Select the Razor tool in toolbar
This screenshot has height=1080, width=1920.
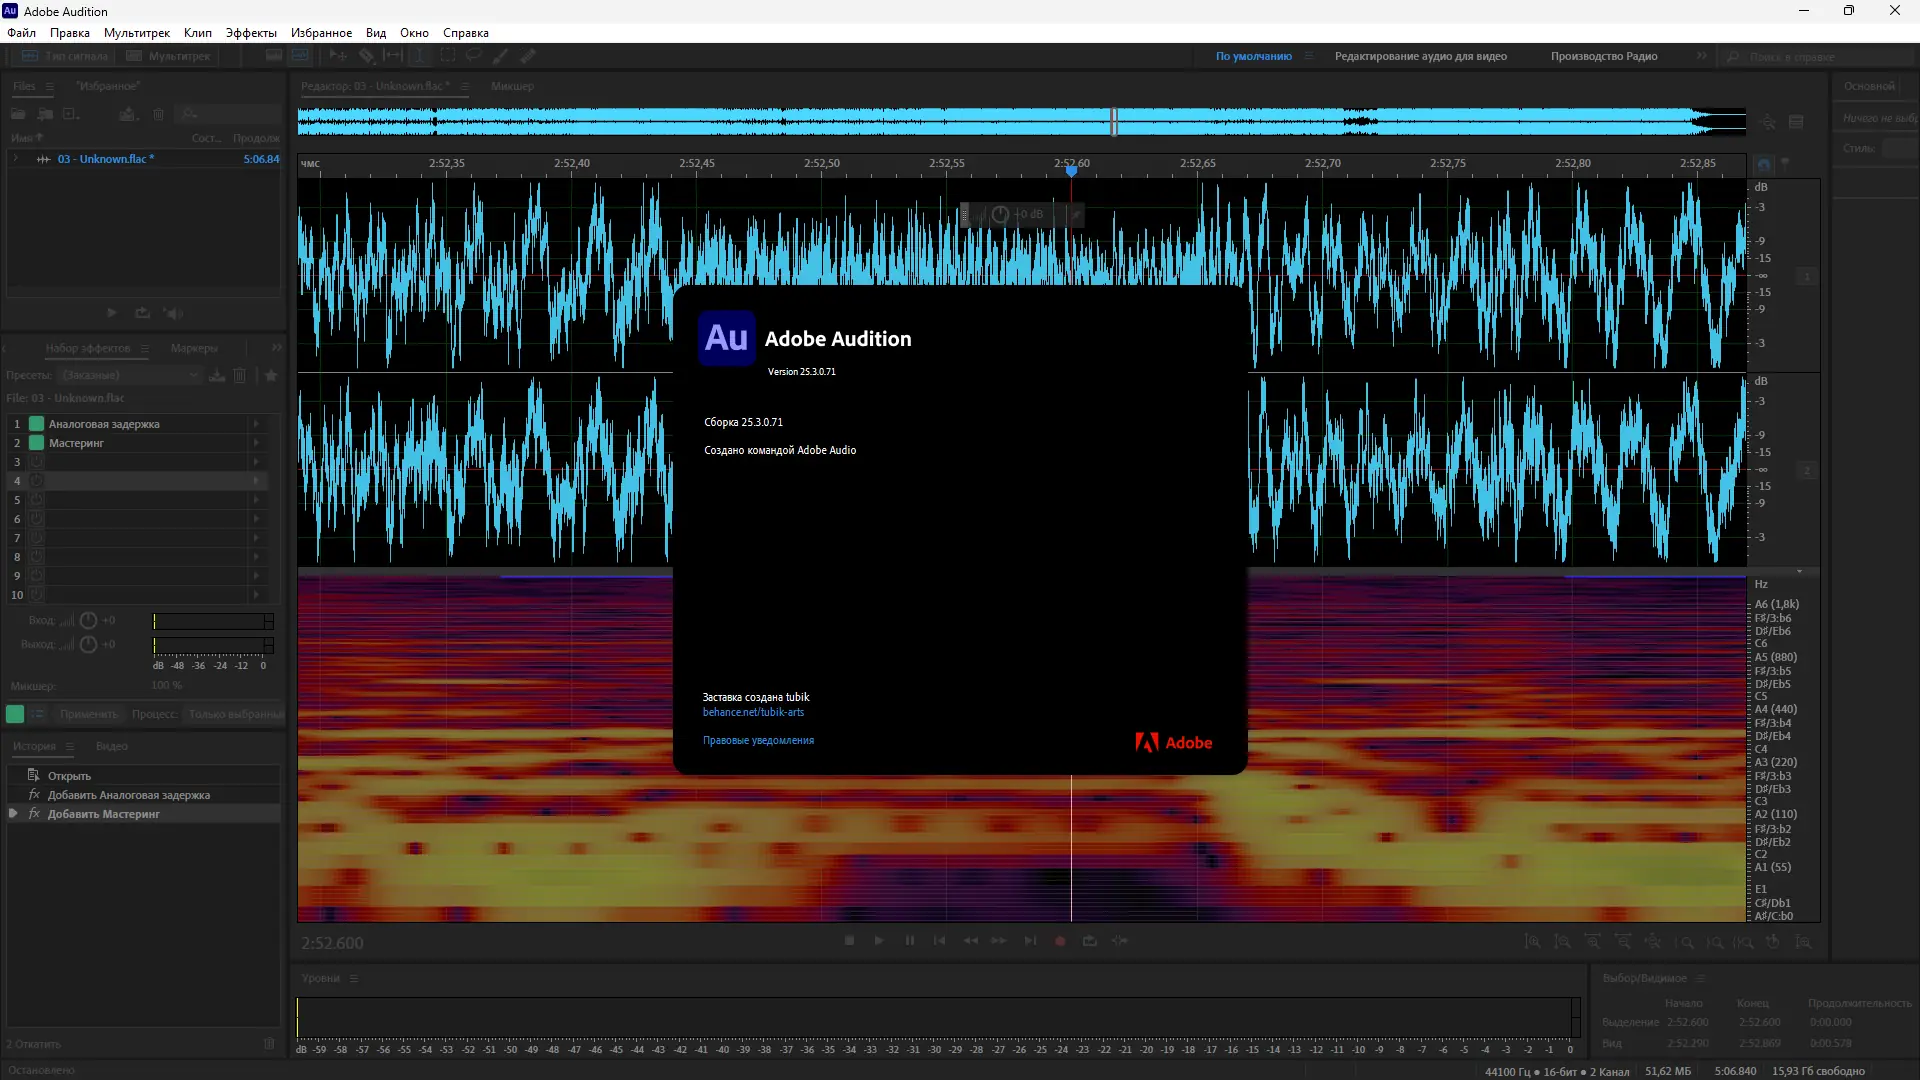366,56
